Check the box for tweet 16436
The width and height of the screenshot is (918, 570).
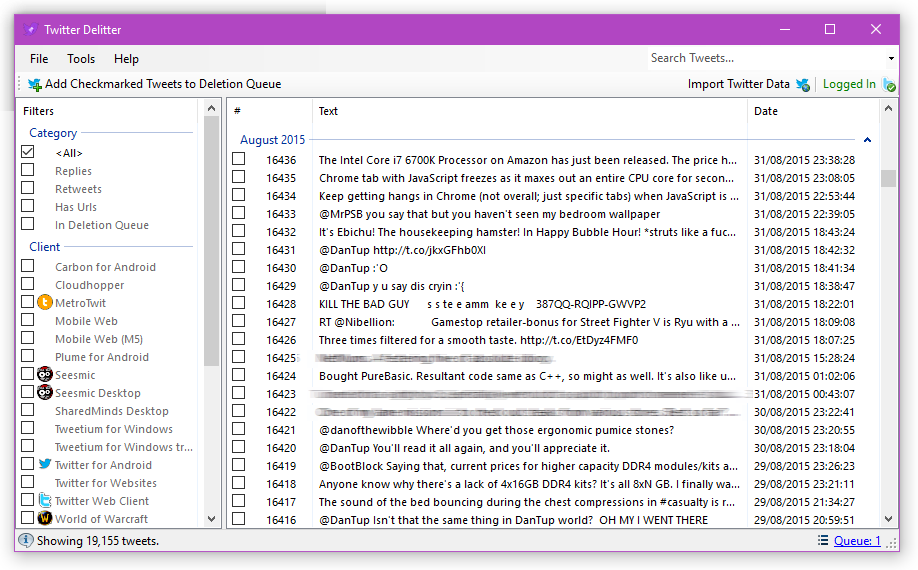(239, 160)
